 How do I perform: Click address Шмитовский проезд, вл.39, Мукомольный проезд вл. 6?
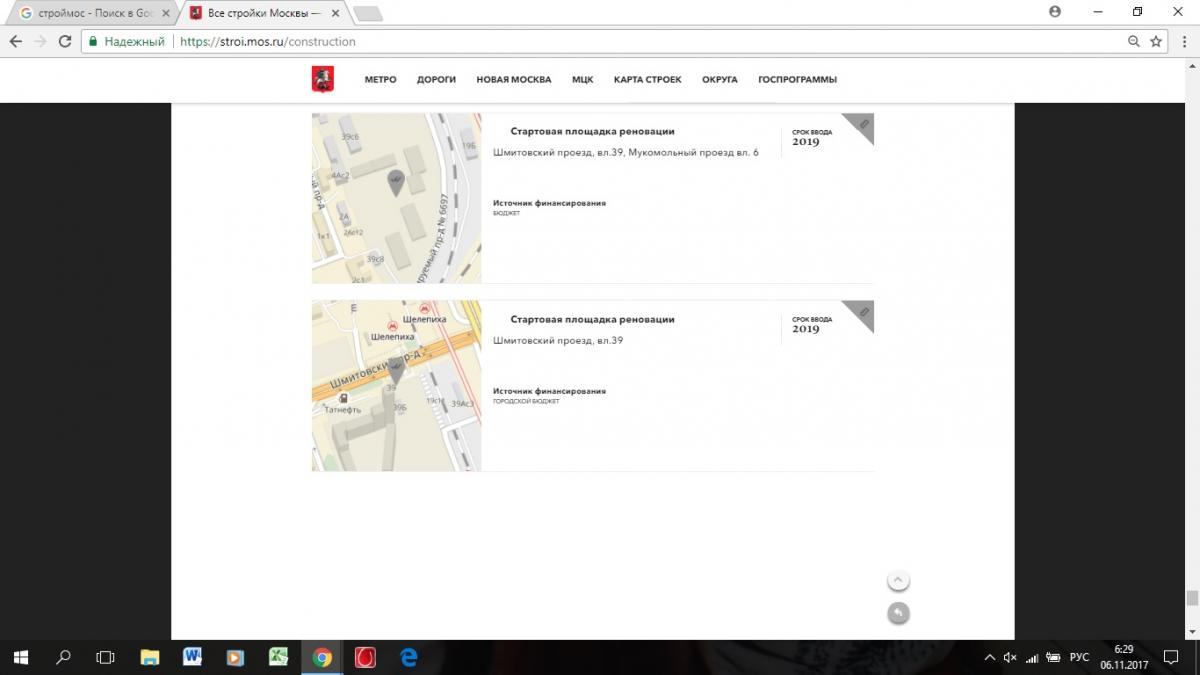coord(626,153)
